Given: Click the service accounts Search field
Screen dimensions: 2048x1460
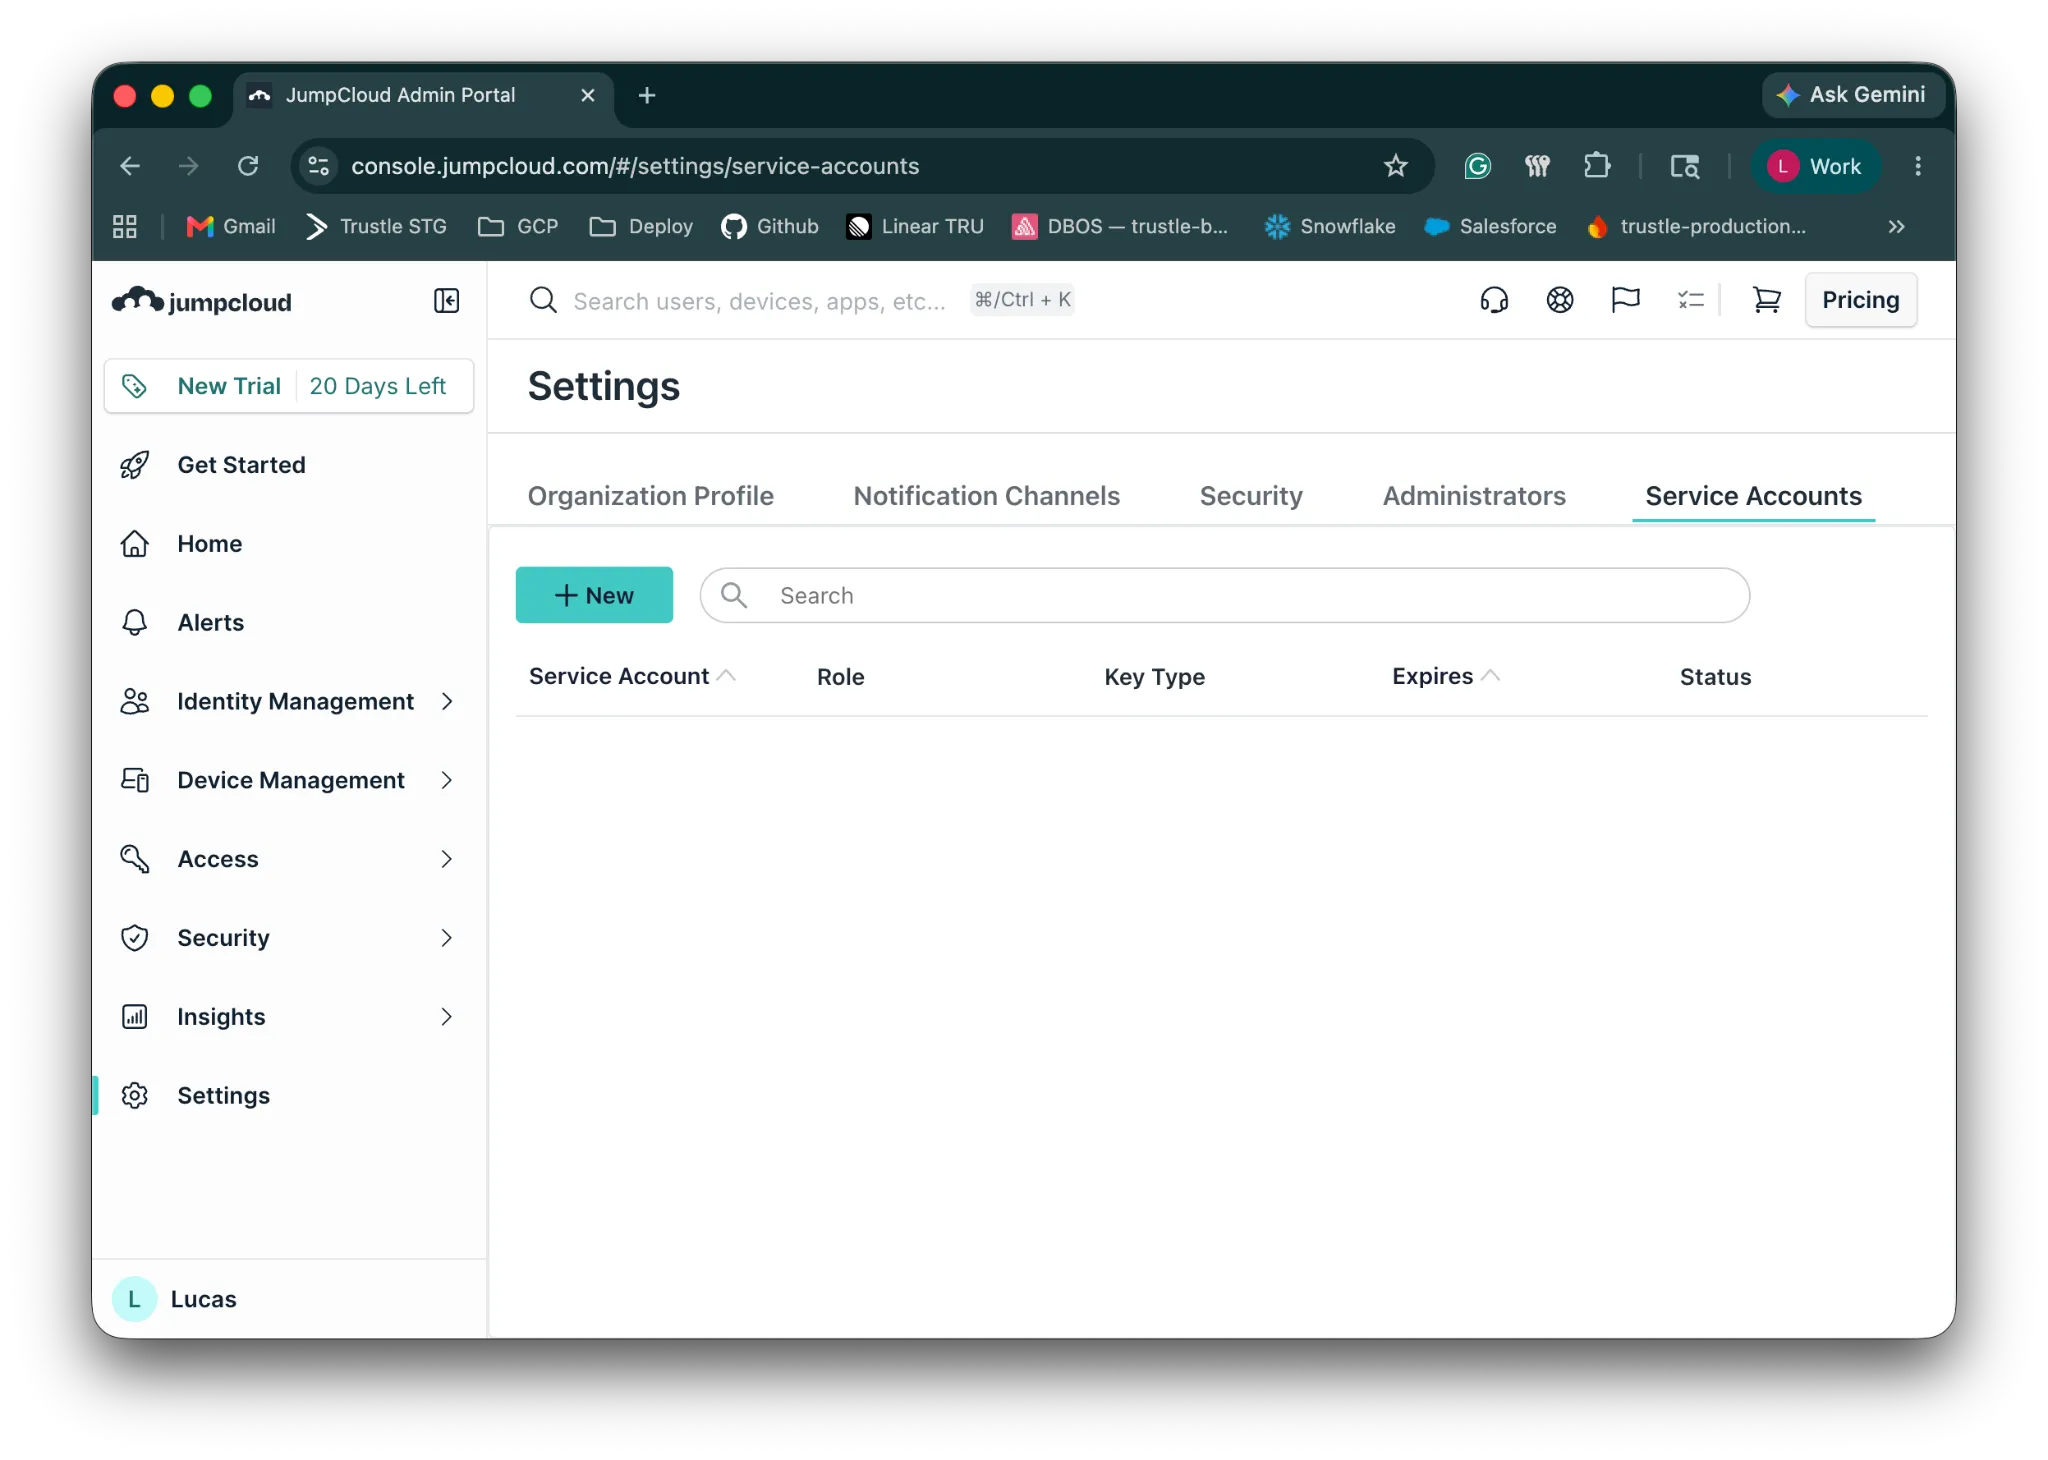Looking at the screenshot, I should click(1225, 595).
